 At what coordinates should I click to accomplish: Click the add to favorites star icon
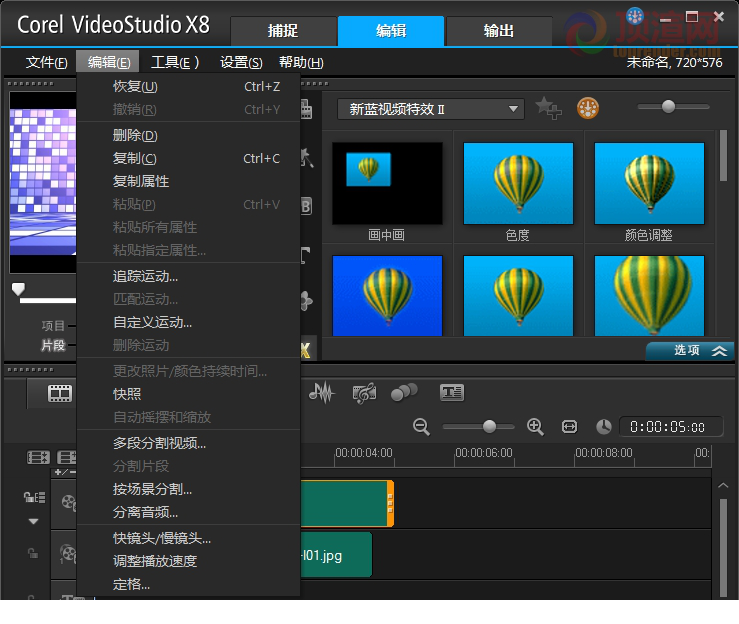click(548, 108)
